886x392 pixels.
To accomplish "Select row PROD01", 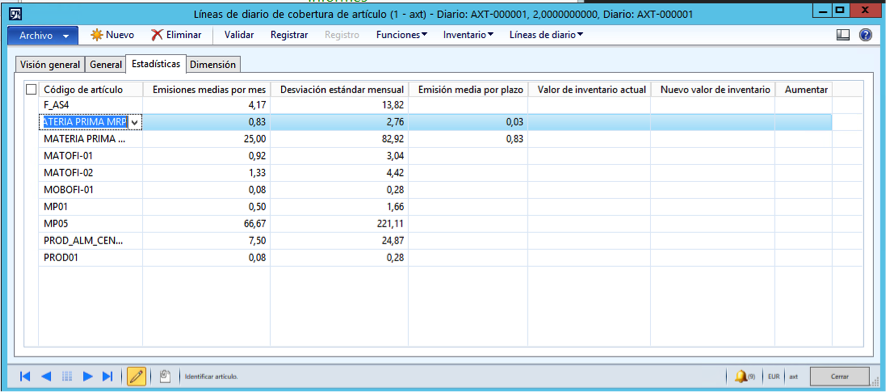I will point(435,258).
